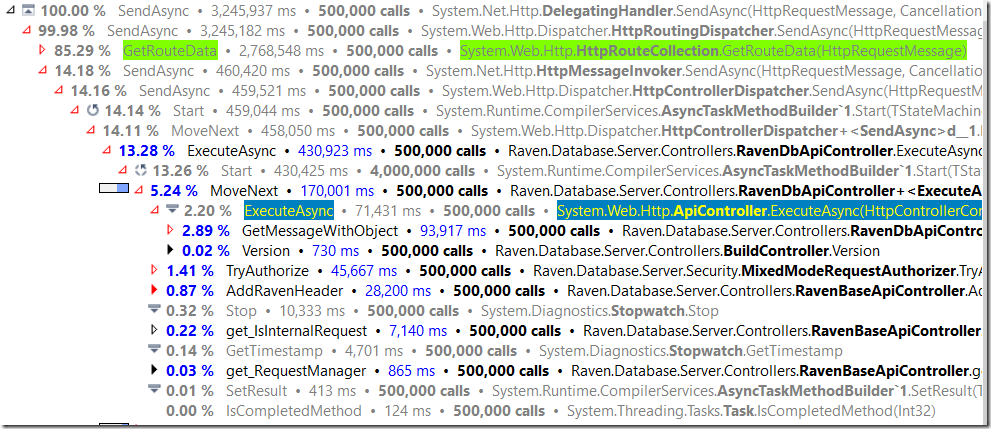Image resolution: width=991 pixels, height=429 pixels.
Task: Click the 459,521 ms value
Action: 269,91
